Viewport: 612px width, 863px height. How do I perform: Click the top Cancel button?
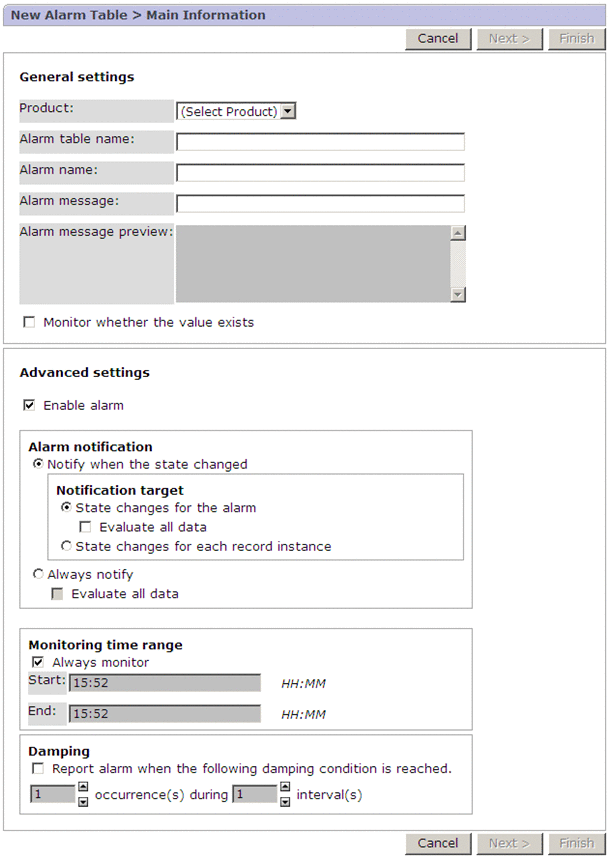tap(438, 39)
